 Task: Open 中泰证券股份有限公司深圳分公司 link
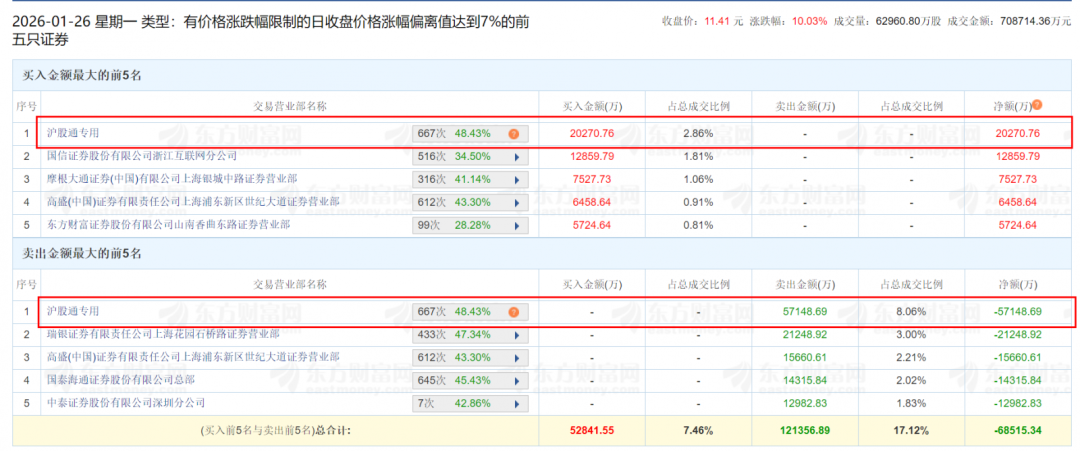[x=125, y=402]
